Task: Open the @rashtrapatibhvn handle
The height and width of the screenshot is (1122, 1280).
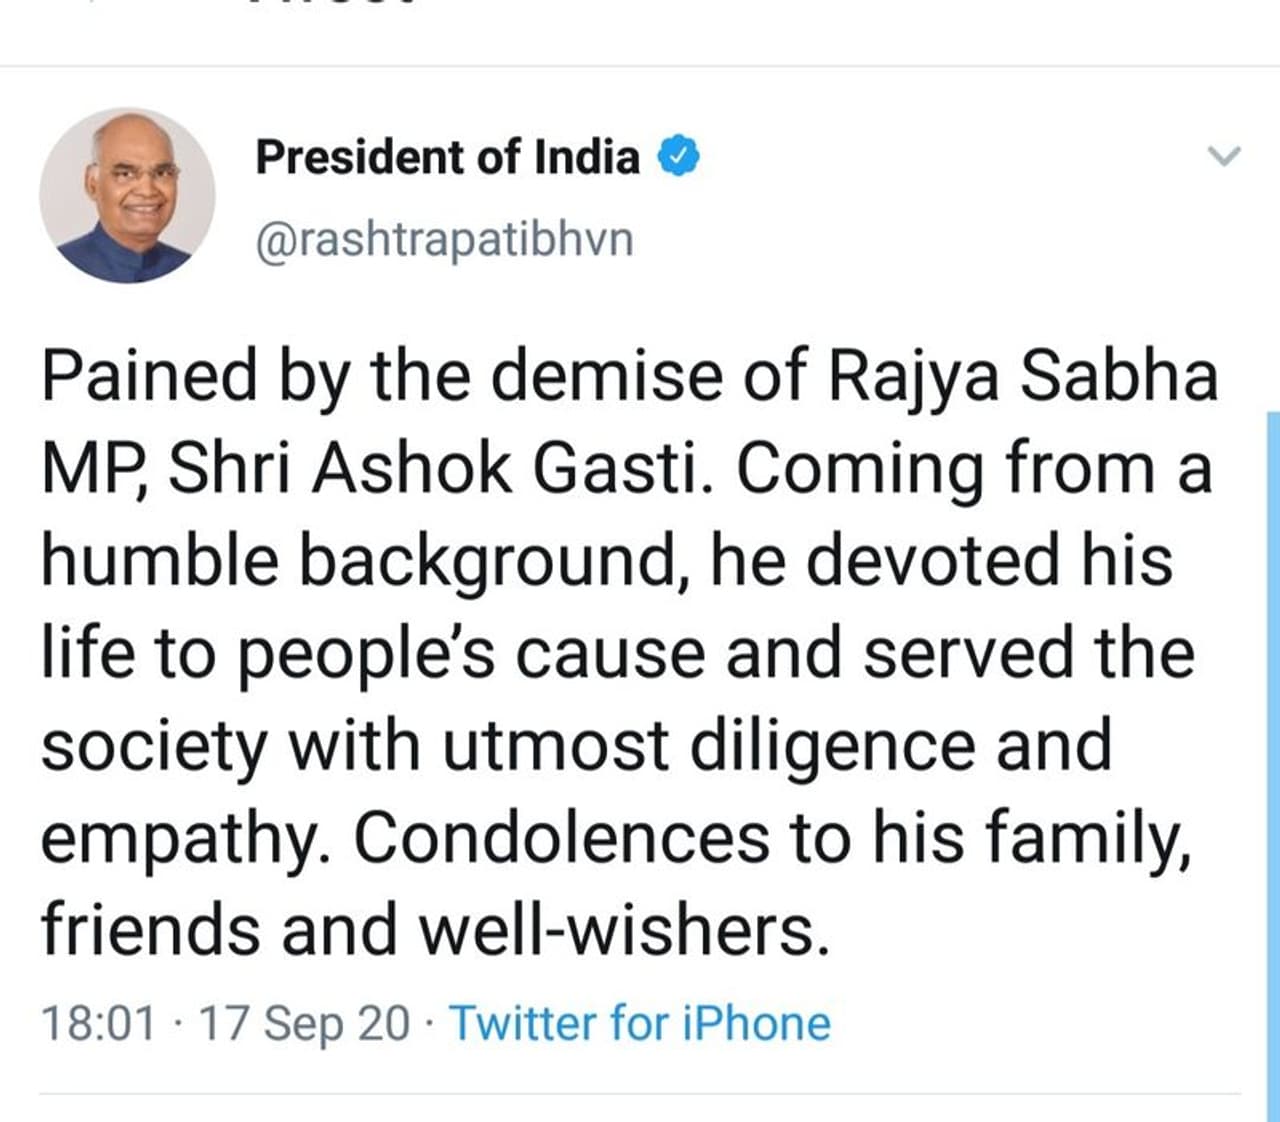Action: 445,240
